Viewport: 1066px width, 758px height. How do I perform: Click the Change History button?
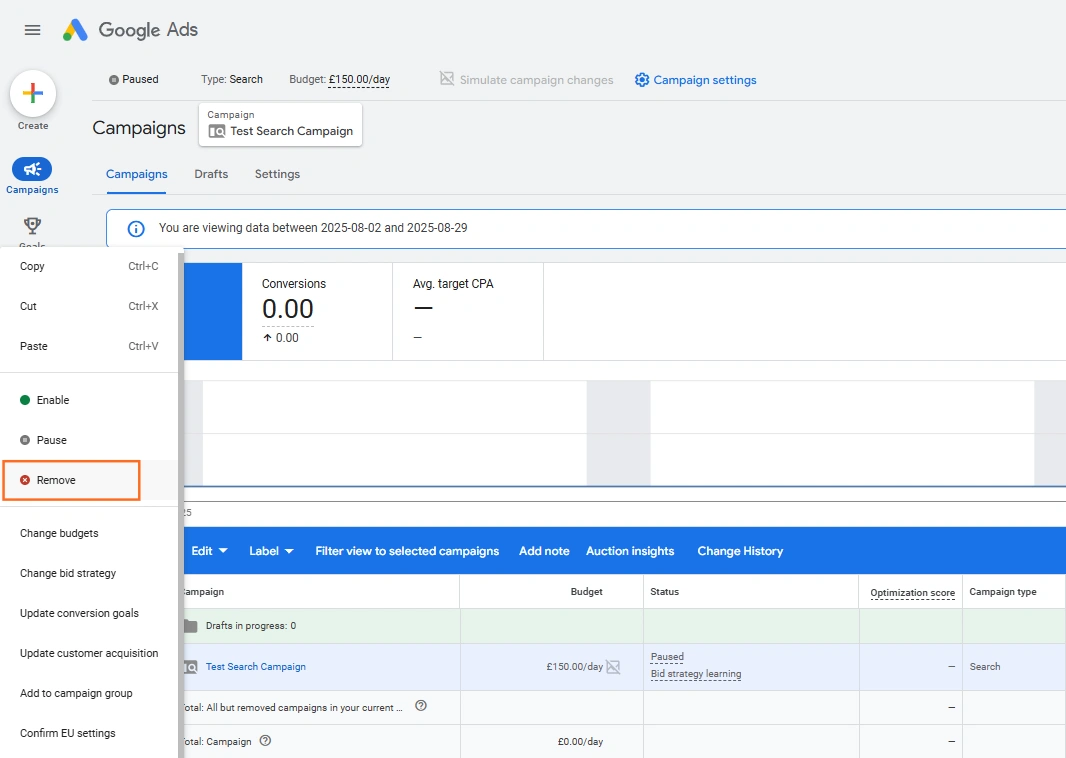pos(740,551)
